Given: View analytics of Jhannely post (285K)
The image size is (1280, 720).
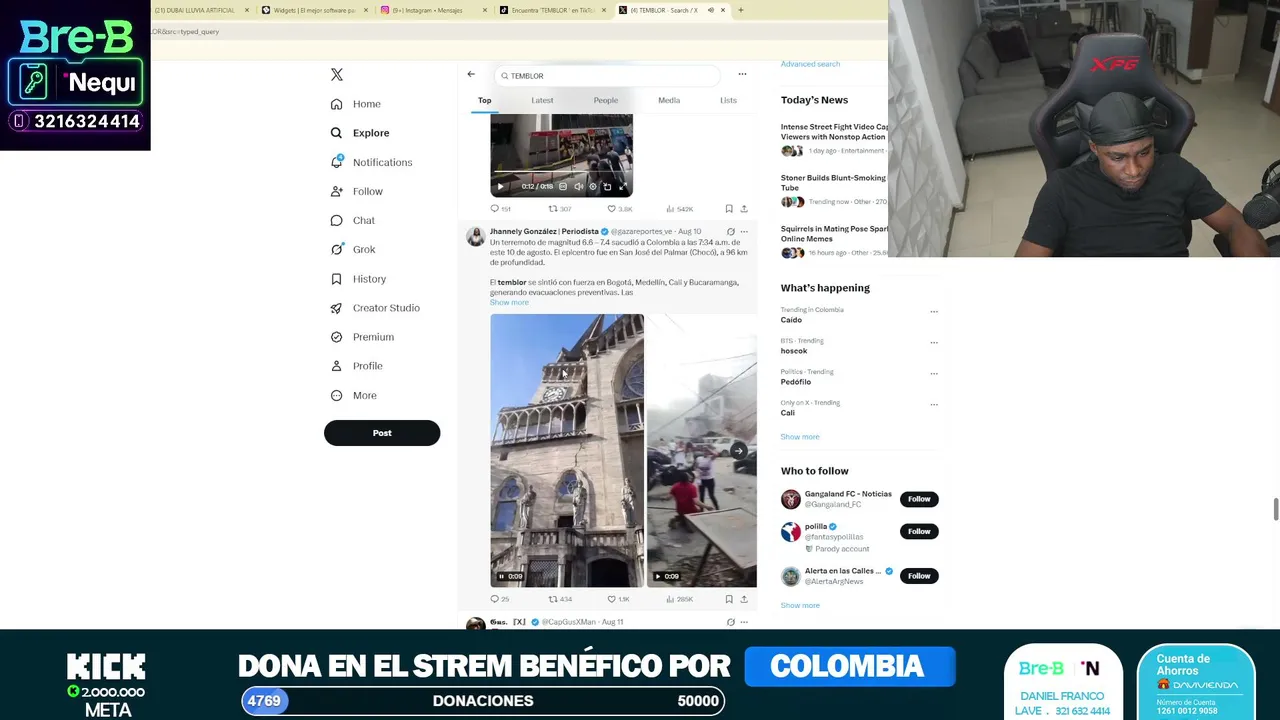Looking at the screenshot, I should (x=680, y=599).
